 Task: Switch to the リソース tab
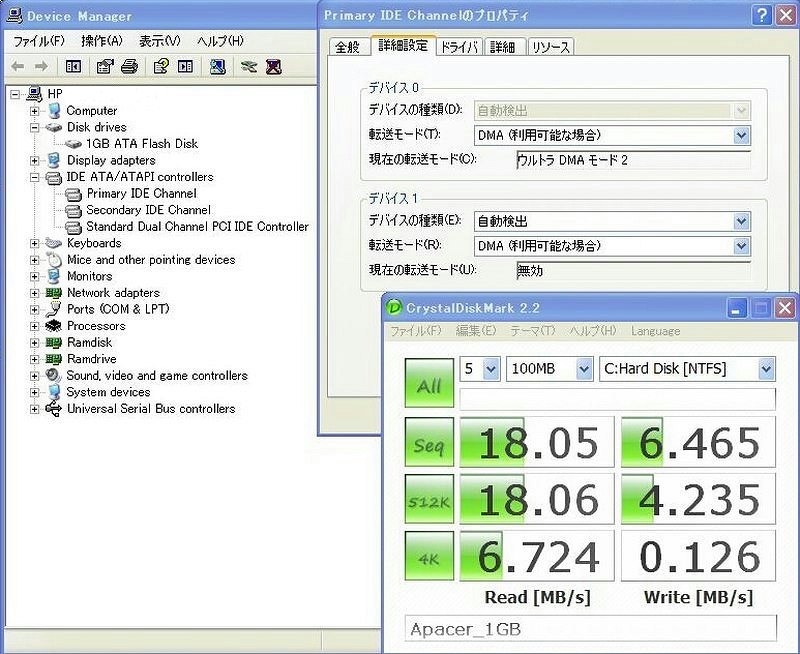point(551,47)
